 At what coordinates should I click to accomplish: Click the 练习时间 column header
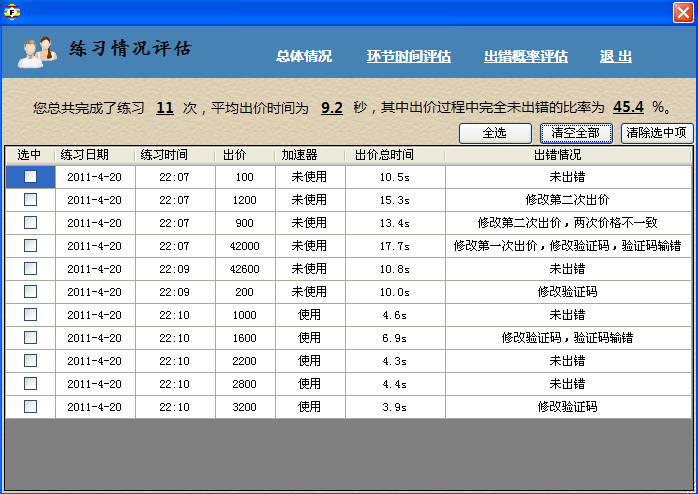[x=175, y=155]
